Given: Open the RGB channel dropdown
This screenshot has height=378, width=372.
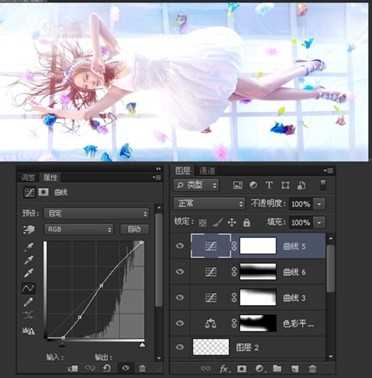Looking at the screenshot, I should (79, 229).
